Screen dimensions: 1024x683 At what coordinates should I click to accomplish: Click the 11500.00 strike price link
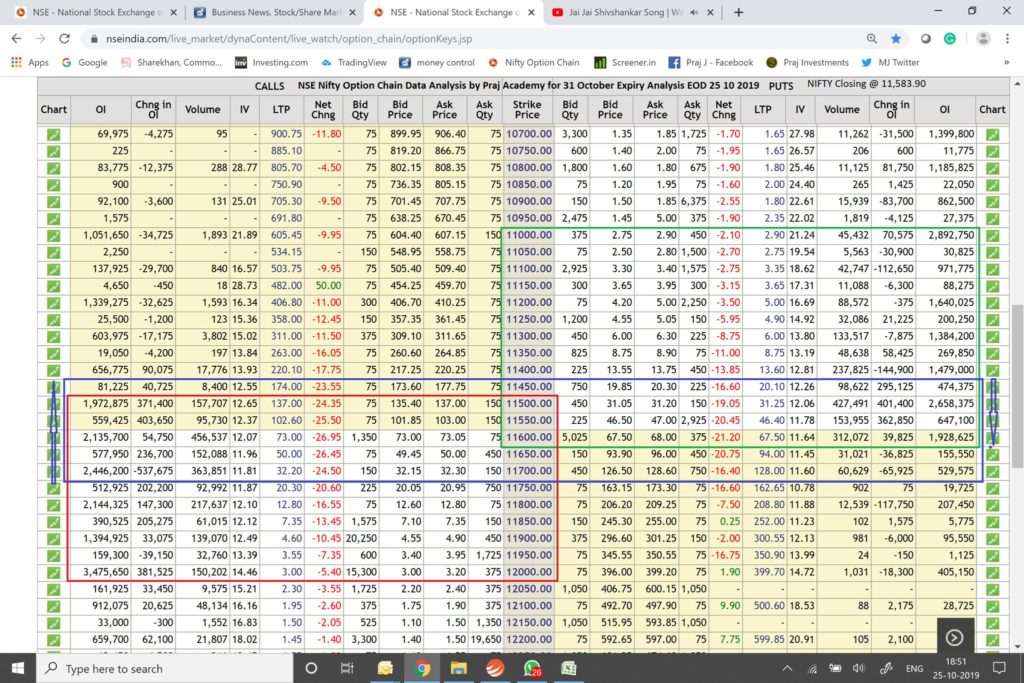coord(527,401)
